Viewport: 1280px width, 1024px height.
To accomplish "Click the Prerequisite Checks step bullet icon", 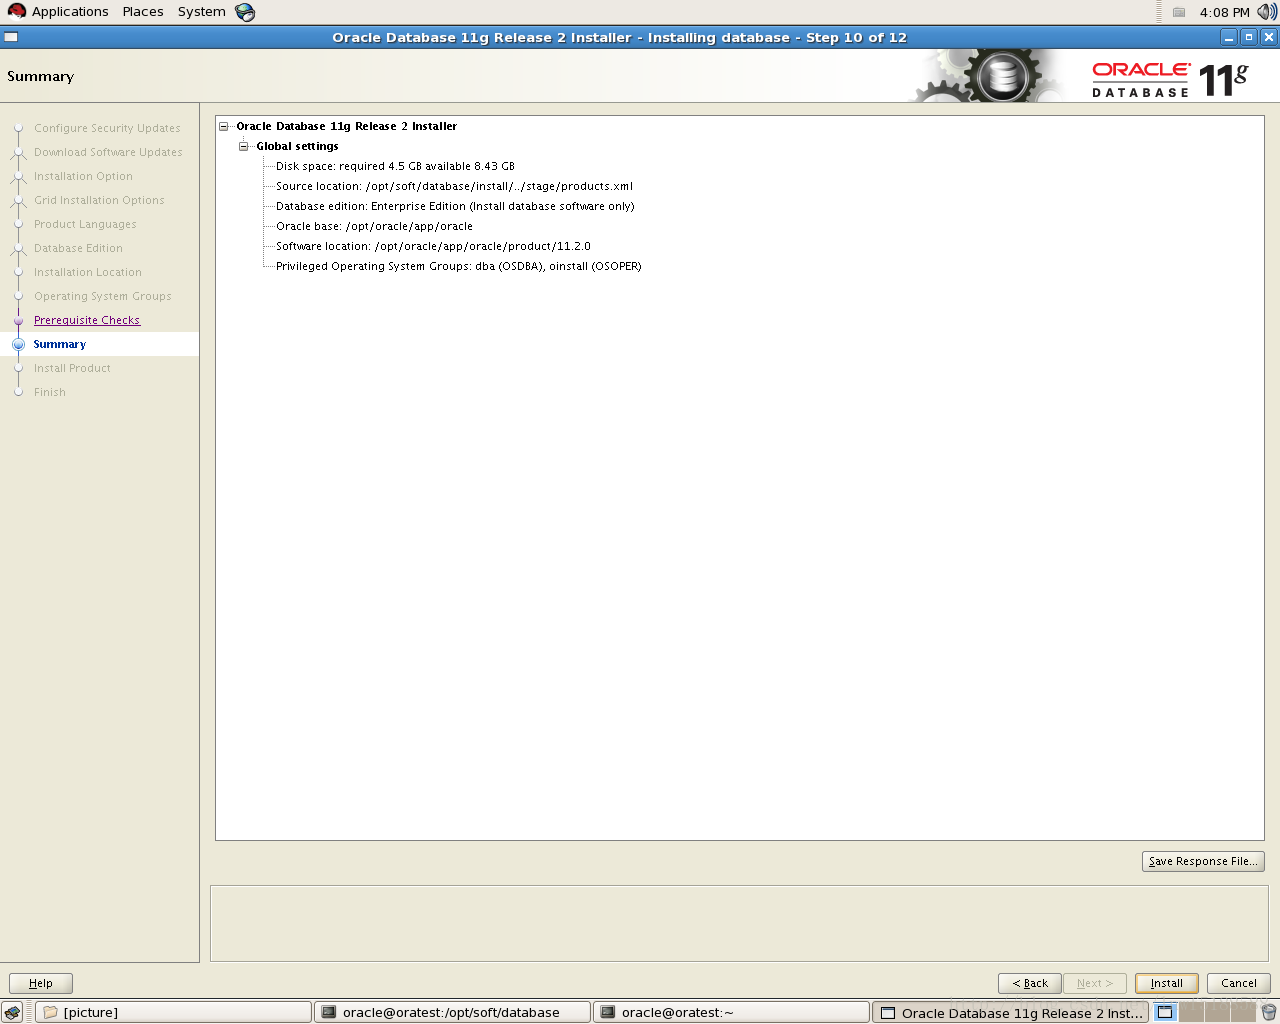I will [x=18, y=320].
